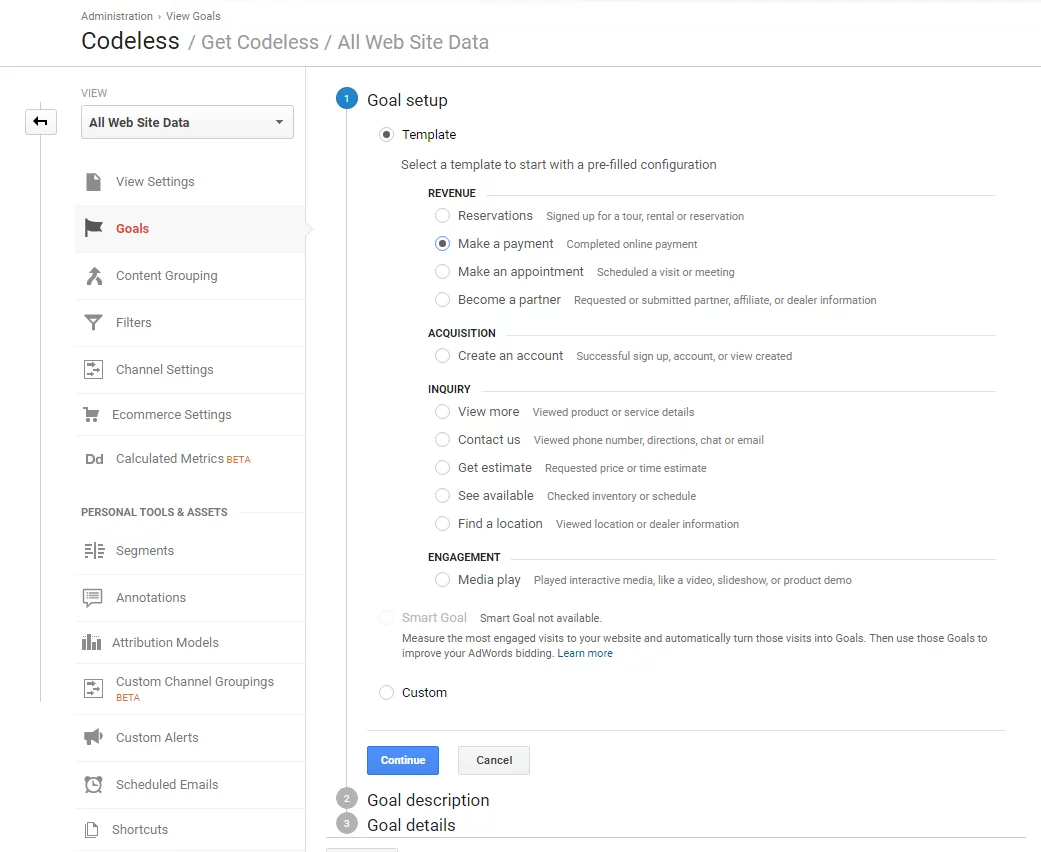
Task: Select the Goals flag icon in sidebar
Action: click(95, 228)
